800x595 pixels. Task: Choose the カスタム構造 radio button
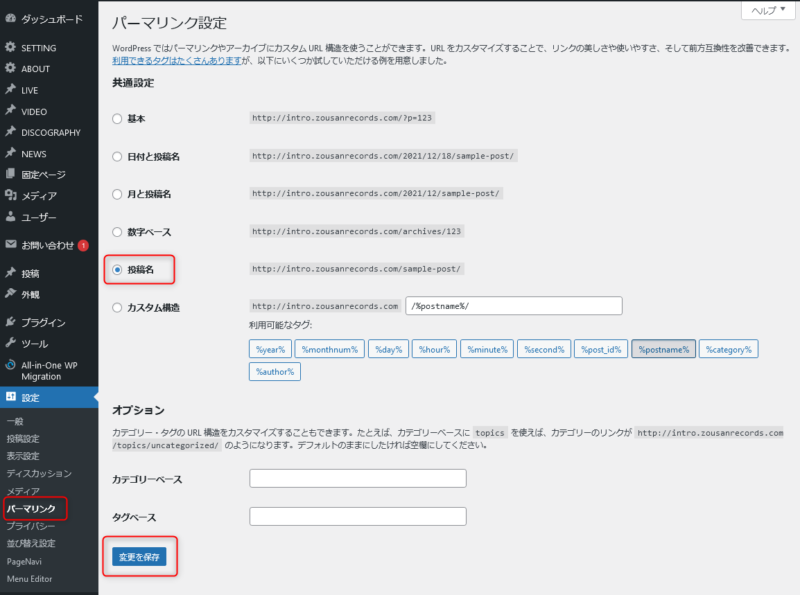click(118, 307)
